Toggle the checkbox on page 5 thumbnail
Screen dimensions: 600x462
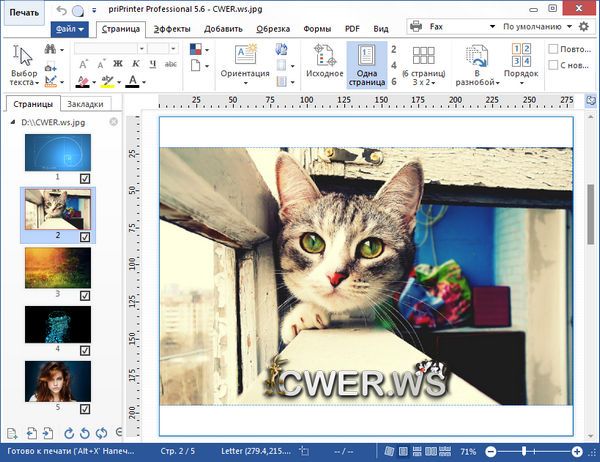85,407
